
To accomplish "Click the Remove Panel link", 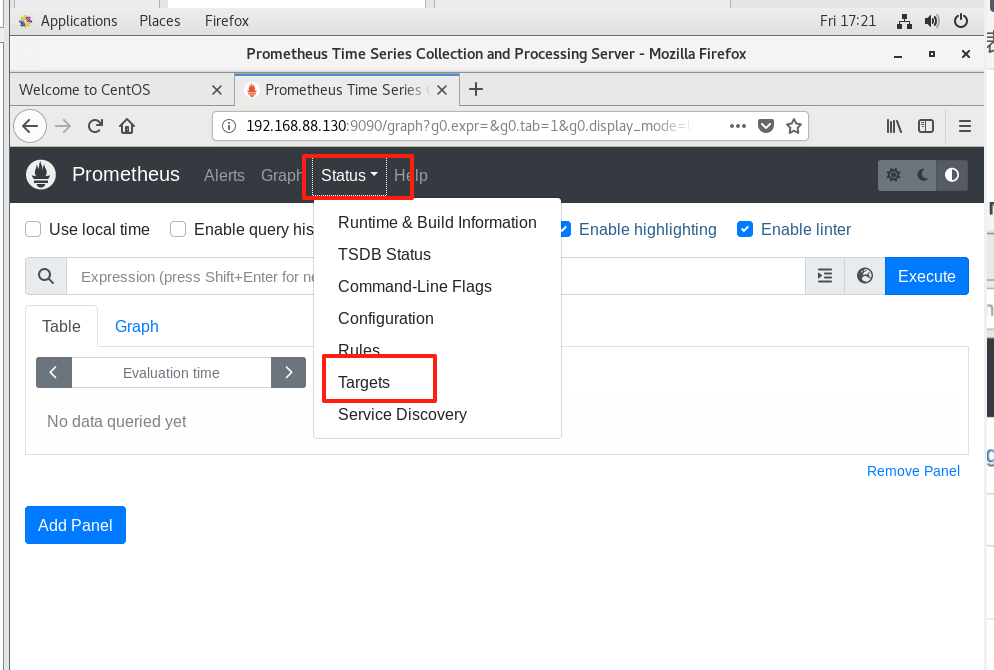I will 913,471.
